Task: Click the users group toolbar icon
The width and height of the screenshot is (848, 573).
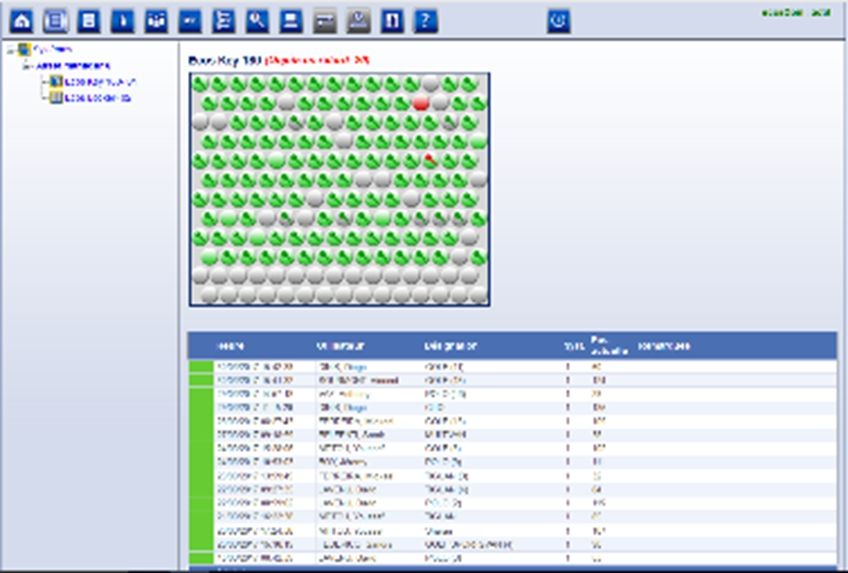Action: pos(156,19)
